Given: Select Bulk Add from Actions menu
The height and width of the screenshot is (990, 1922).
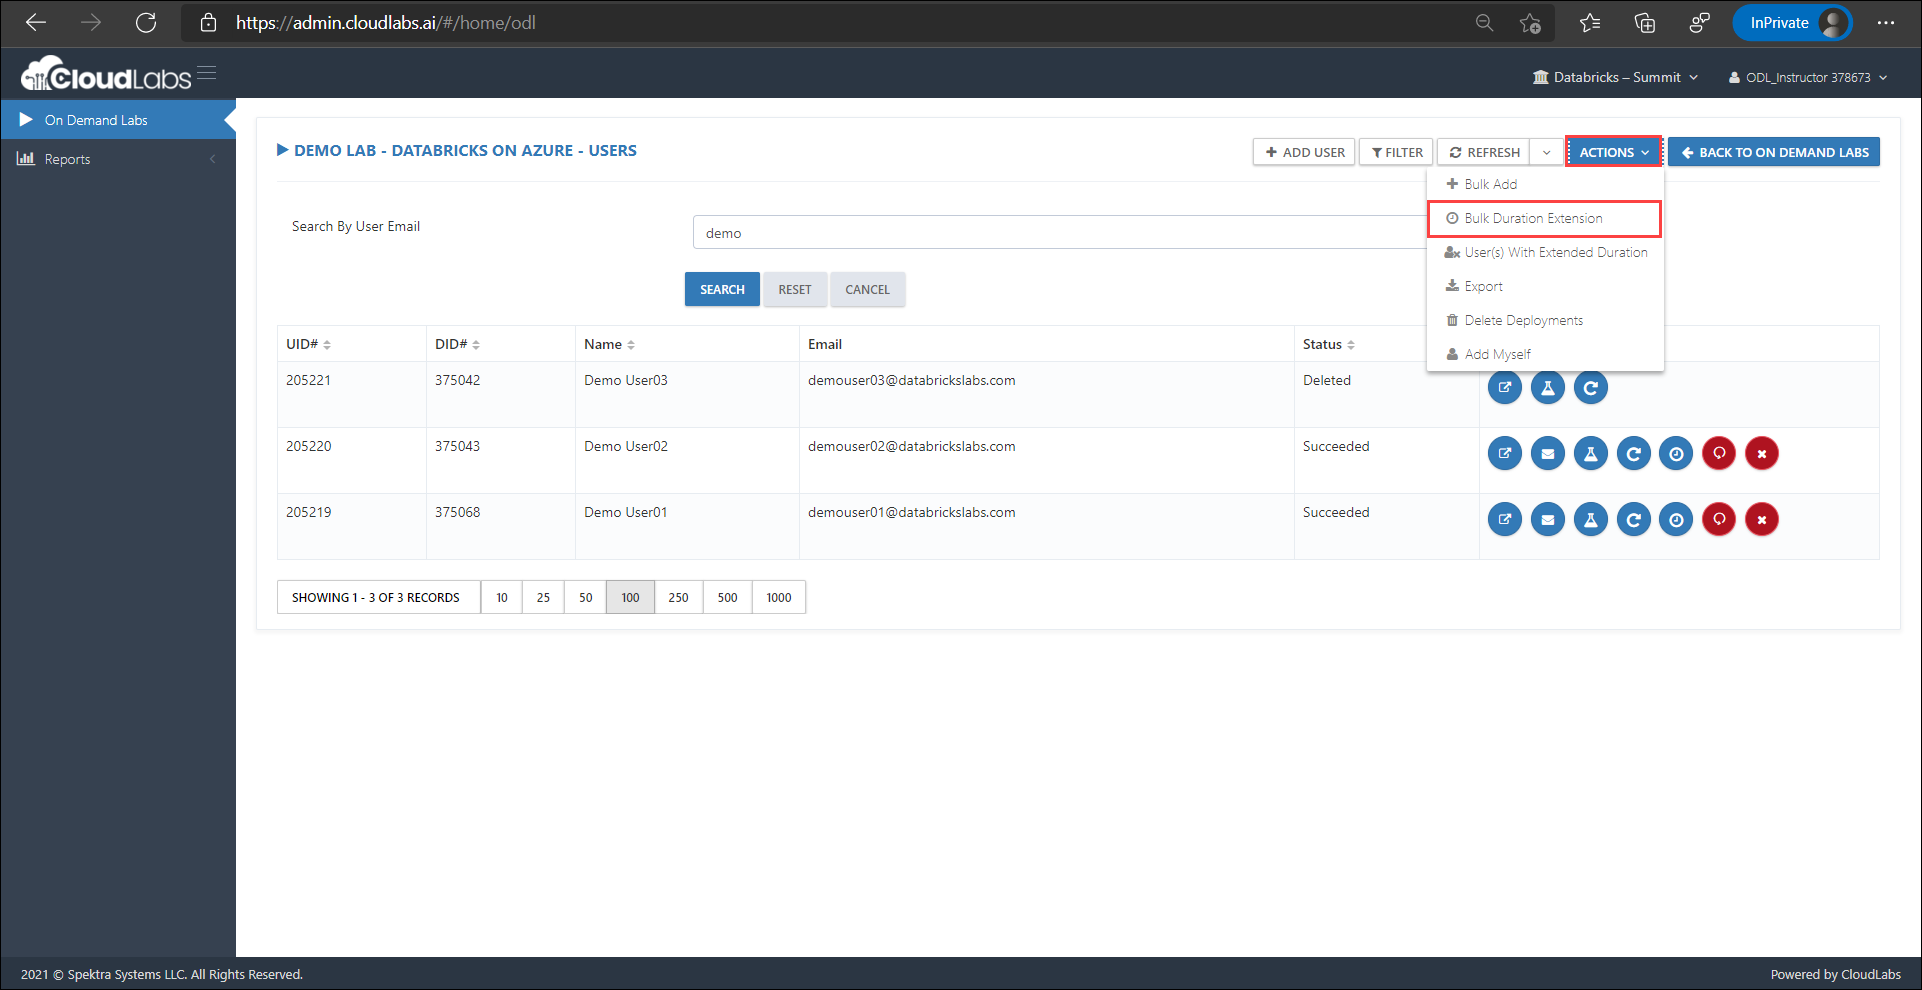Looking at the screenshot, I should click(x=1545, y=184).
